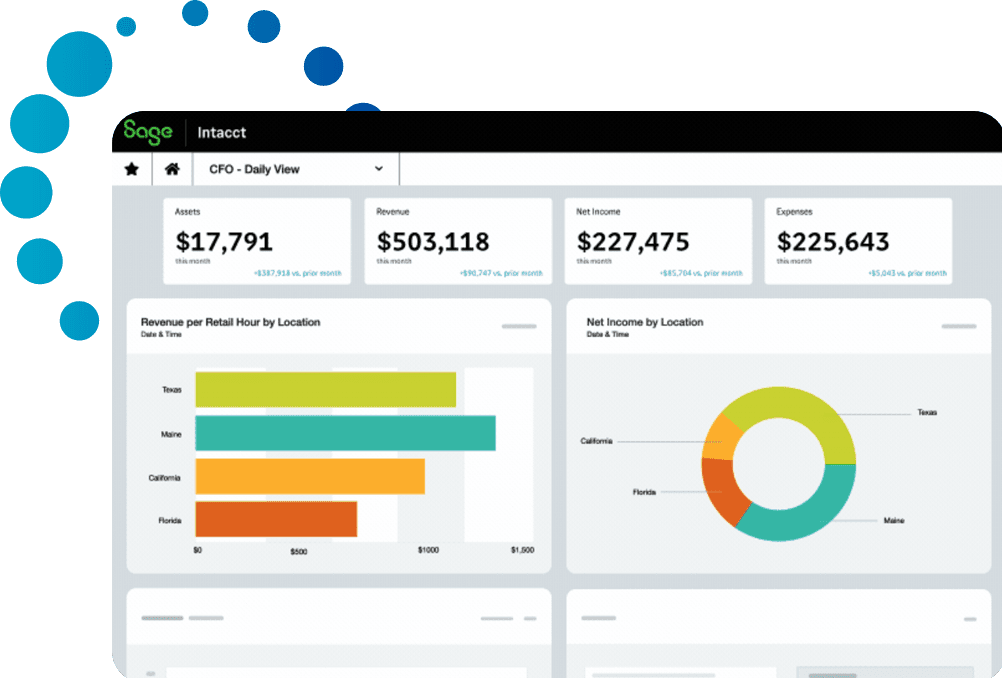Click the +$85,704 vs. prior month link
Image resolution: width=1002 pixels, height=678 pixels.
[x=701, y=273]
